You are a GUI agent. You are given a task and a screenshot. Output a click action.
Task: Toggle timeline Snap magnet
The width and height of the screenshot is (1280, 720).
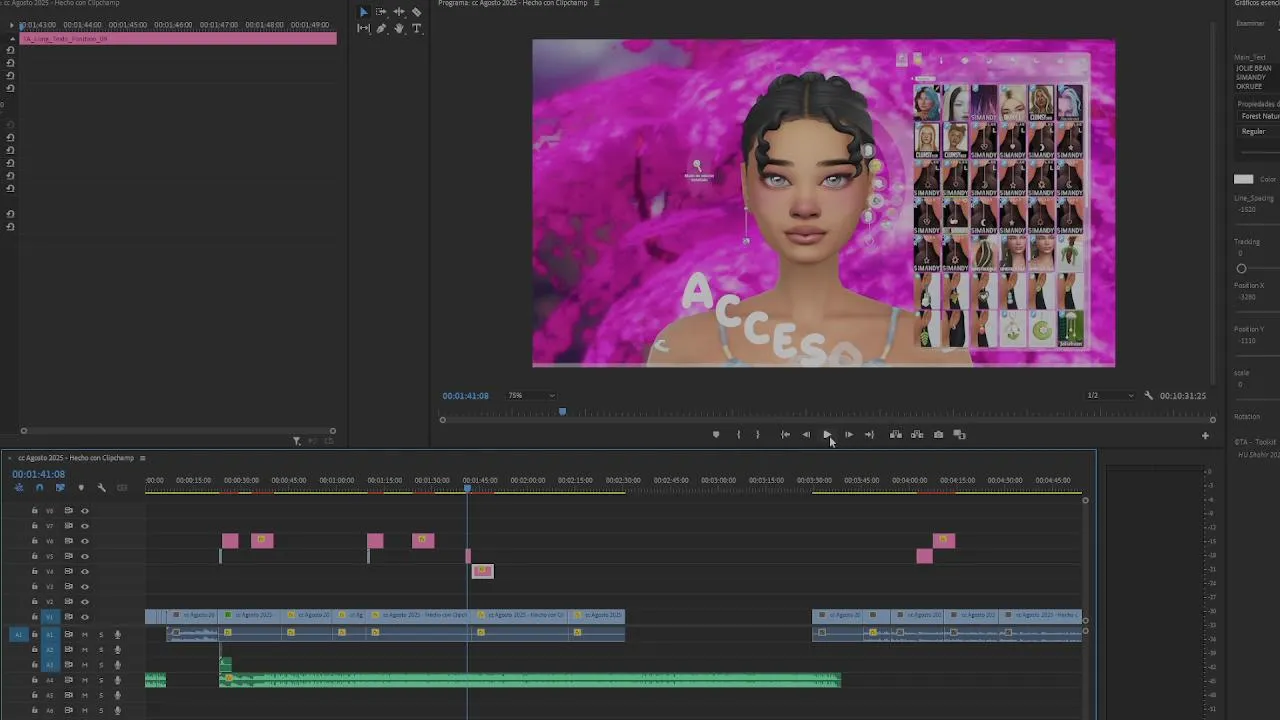(39, 488)
